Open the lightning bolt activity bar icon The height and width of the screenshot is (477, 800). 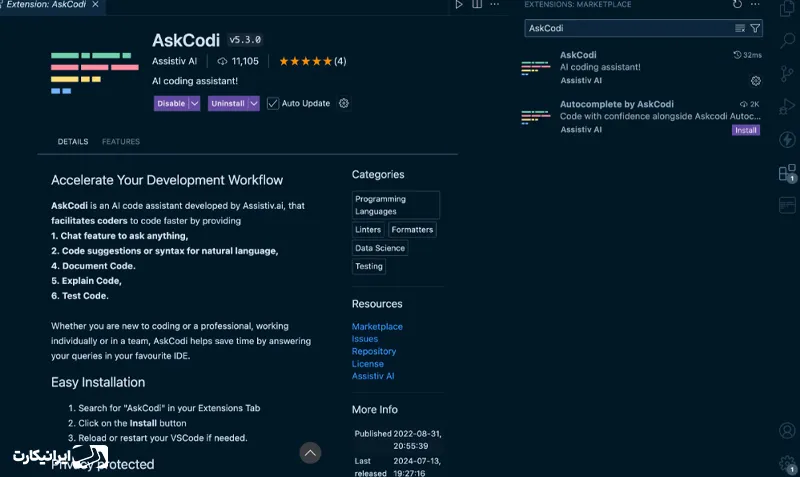coord(787,140)
